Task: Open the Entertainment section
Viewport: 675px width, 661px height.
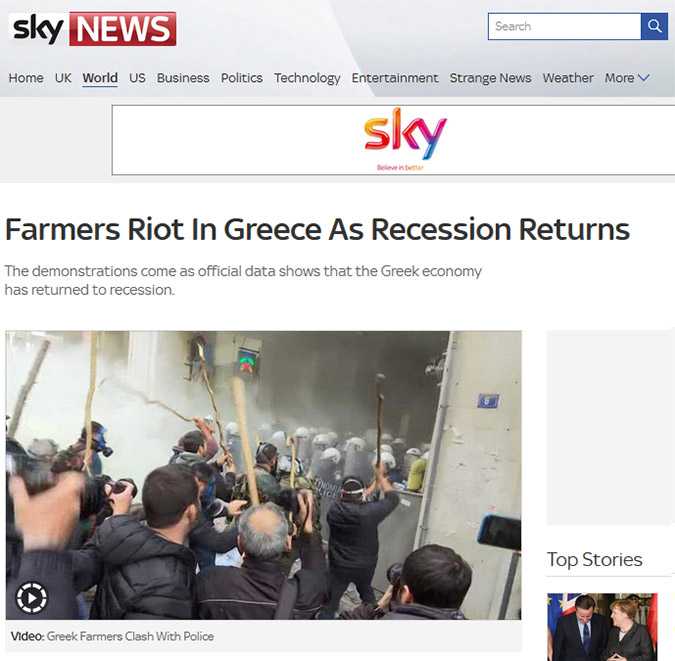Action: tap(395, 78)
